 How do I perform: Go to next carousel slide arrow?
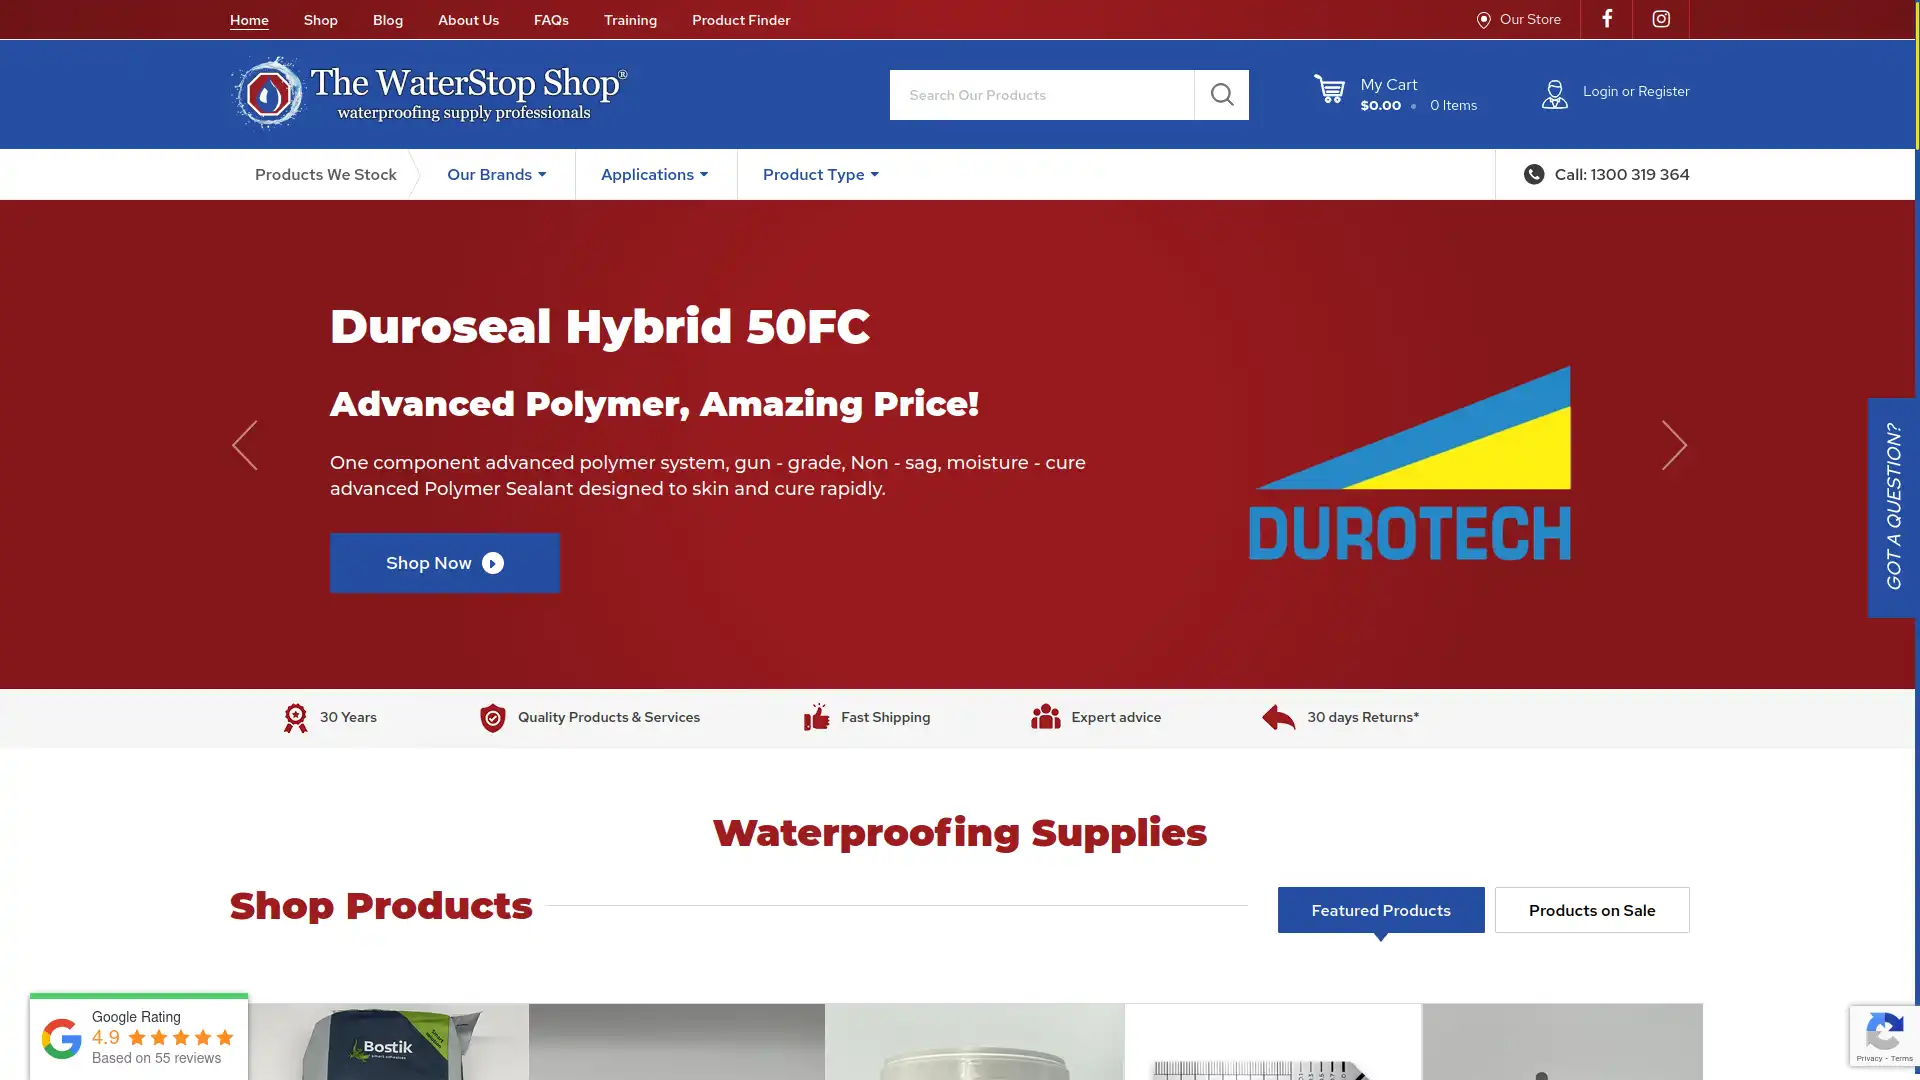(1674, 445)
